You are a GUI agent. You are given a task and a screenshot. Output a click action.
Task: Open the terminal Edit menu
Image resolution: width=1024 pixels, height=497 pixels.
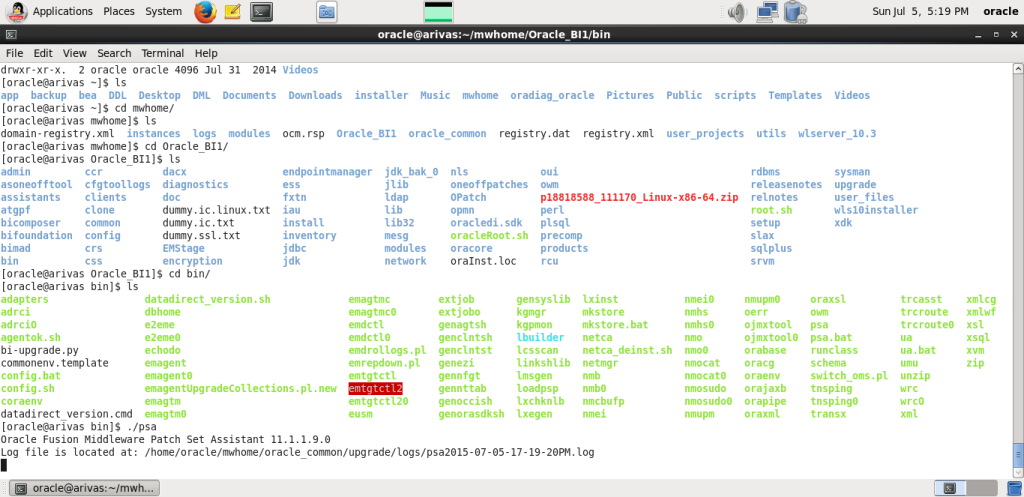coord(43,53)
